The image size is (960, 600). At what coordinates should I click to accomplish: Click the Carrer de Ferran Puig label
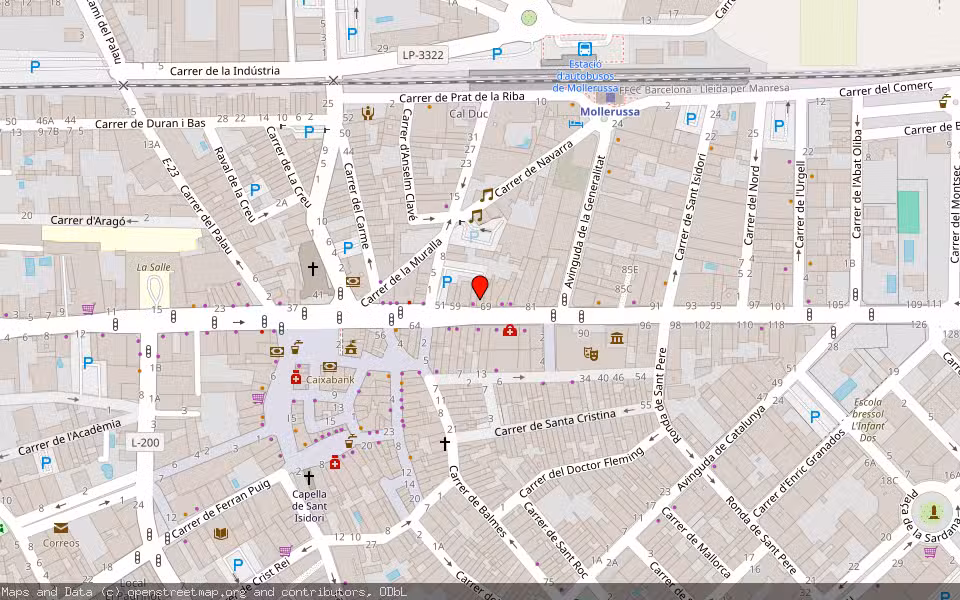pyautogui.click(x=220, y=509)
